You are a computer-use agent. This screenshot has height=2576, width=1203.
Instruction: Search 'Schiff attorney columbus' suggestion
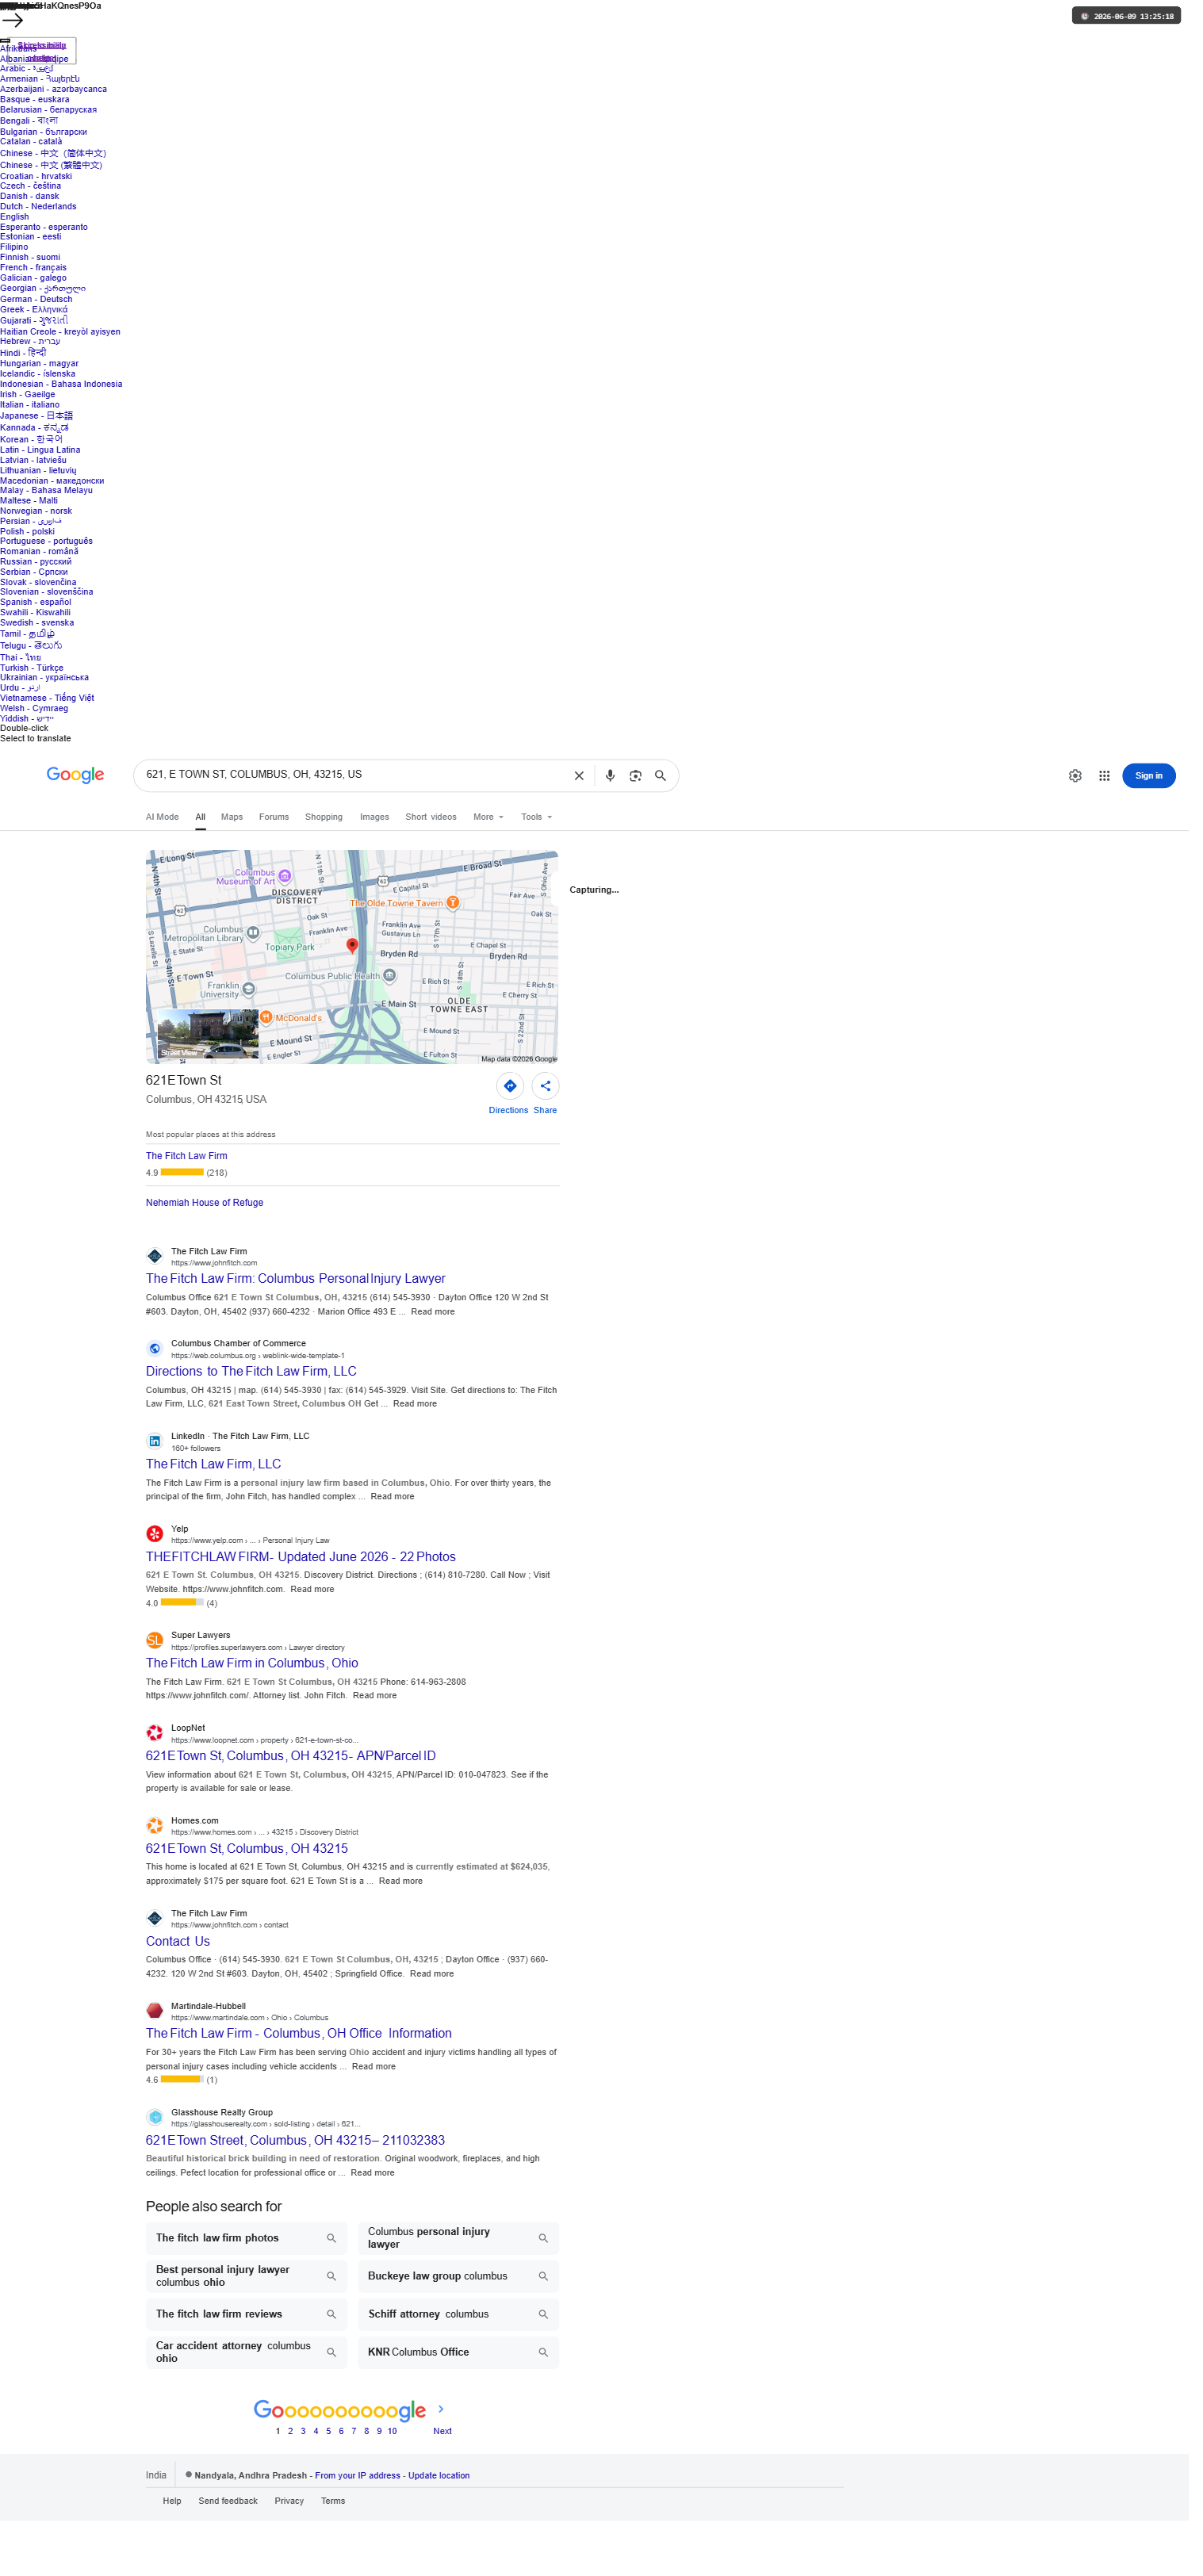coord(464,2341)
